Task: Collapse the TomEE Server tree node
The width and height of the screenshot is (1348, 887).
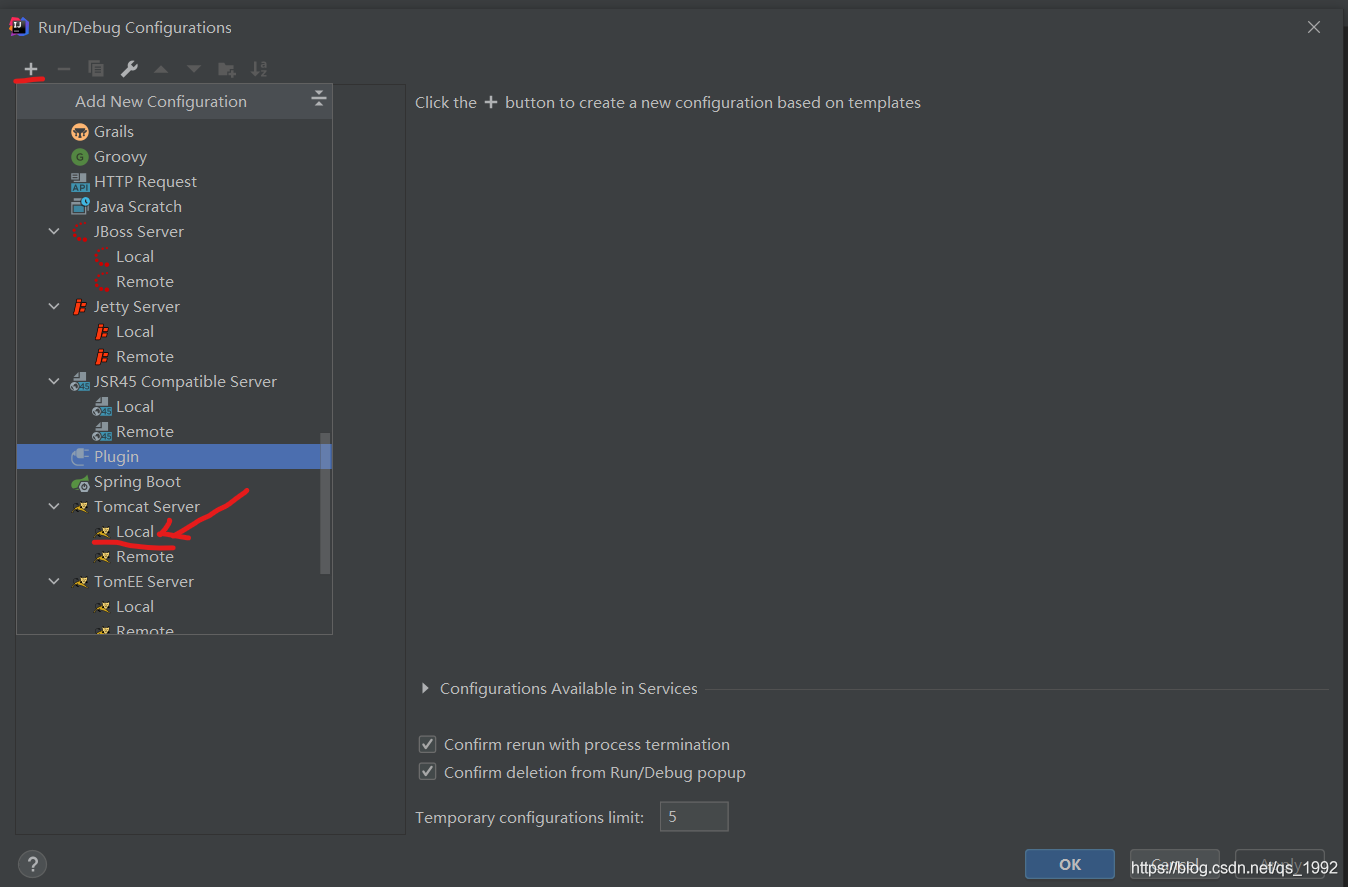Action: [x=54, y=581]
